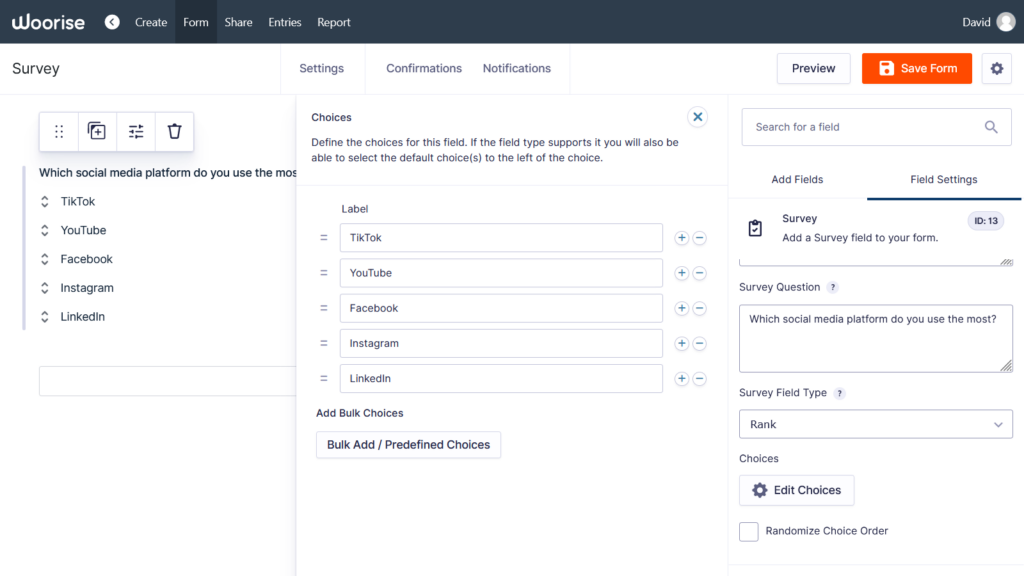Open Survey Field Type dropdown

point(875,424)
